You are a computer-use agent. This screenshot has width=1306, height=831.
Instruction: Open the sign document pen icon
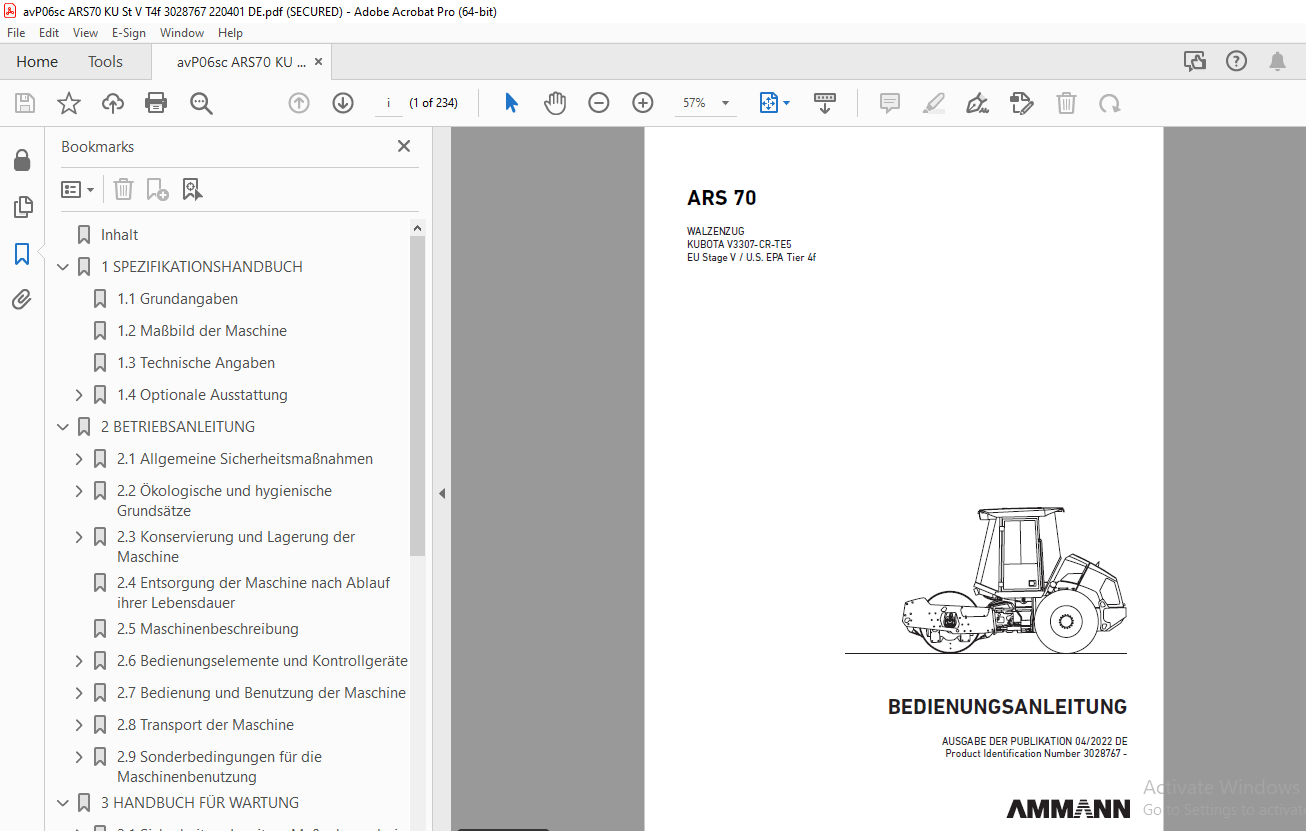click(978, 103)
